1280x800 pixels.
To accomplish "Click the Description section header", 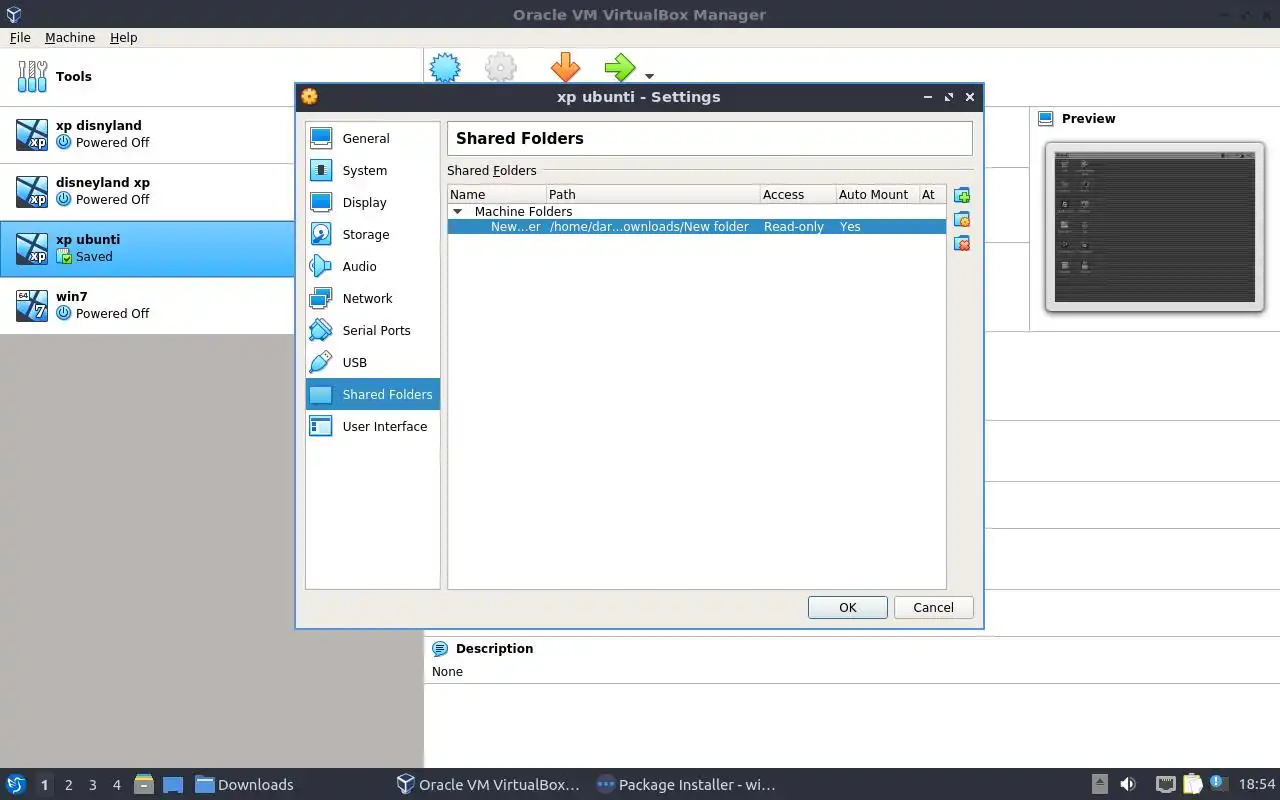I will (x=494, y=648).
